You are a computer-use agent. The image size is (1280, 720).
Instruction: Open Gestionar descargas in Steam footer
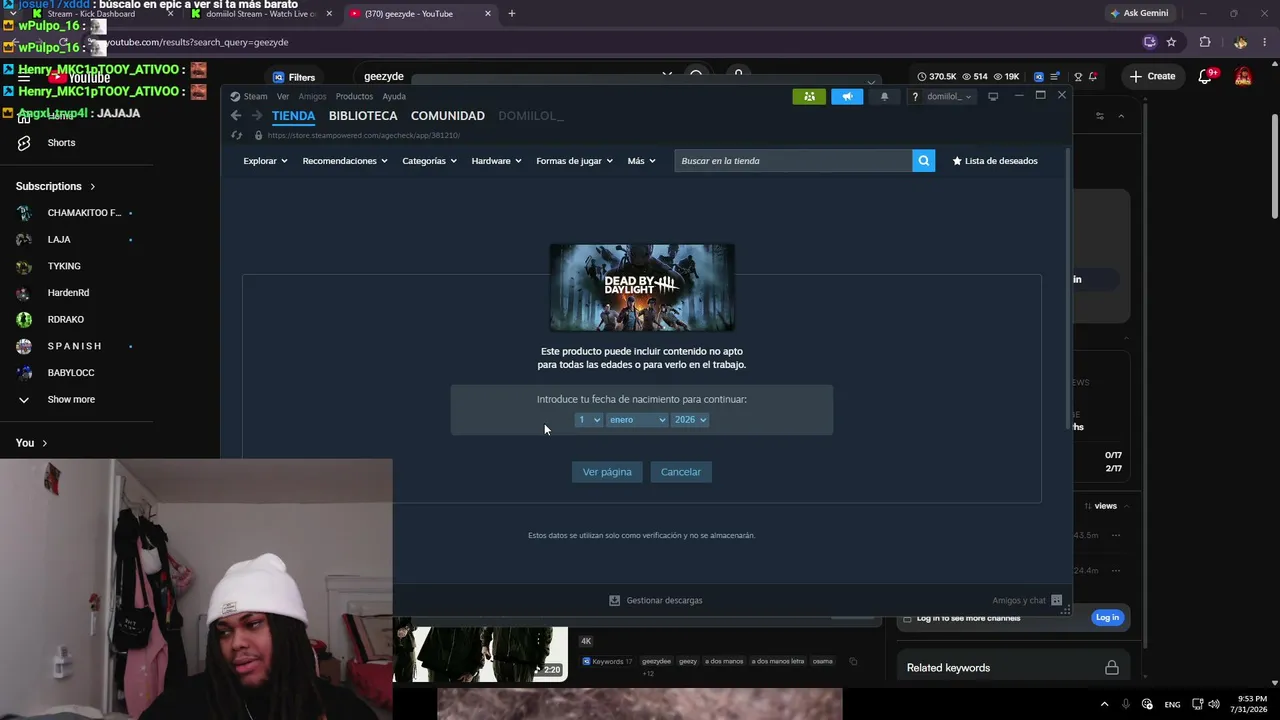656,600
